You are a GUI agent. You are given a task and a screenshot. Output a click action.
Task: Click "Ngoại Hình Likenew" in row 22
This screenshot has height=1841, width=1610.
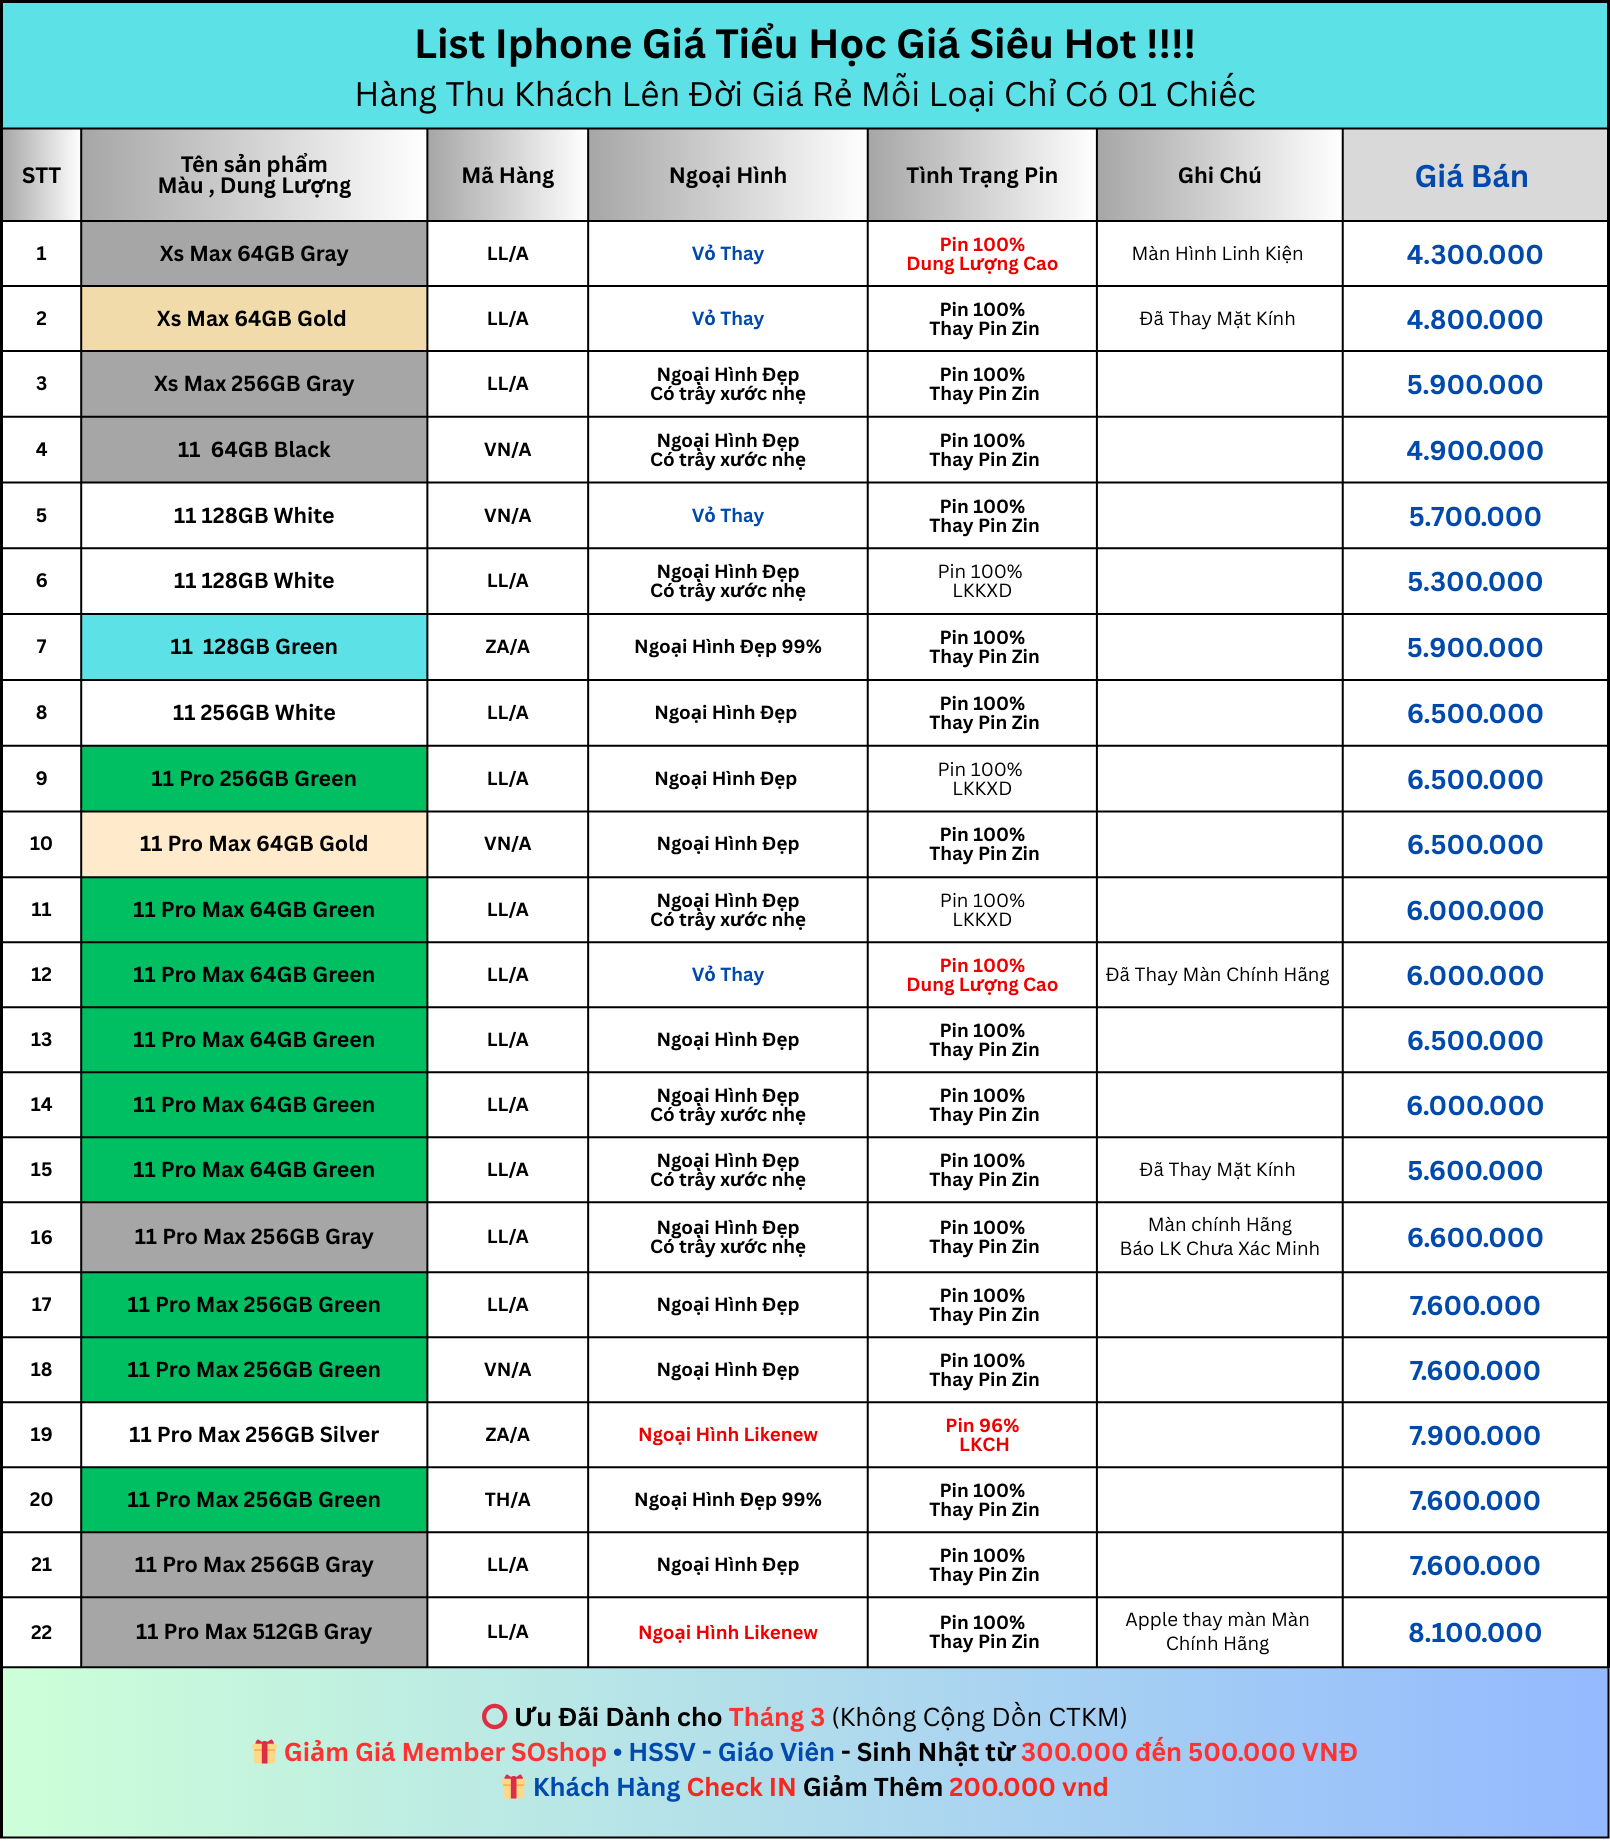[x=728, y=1633]
